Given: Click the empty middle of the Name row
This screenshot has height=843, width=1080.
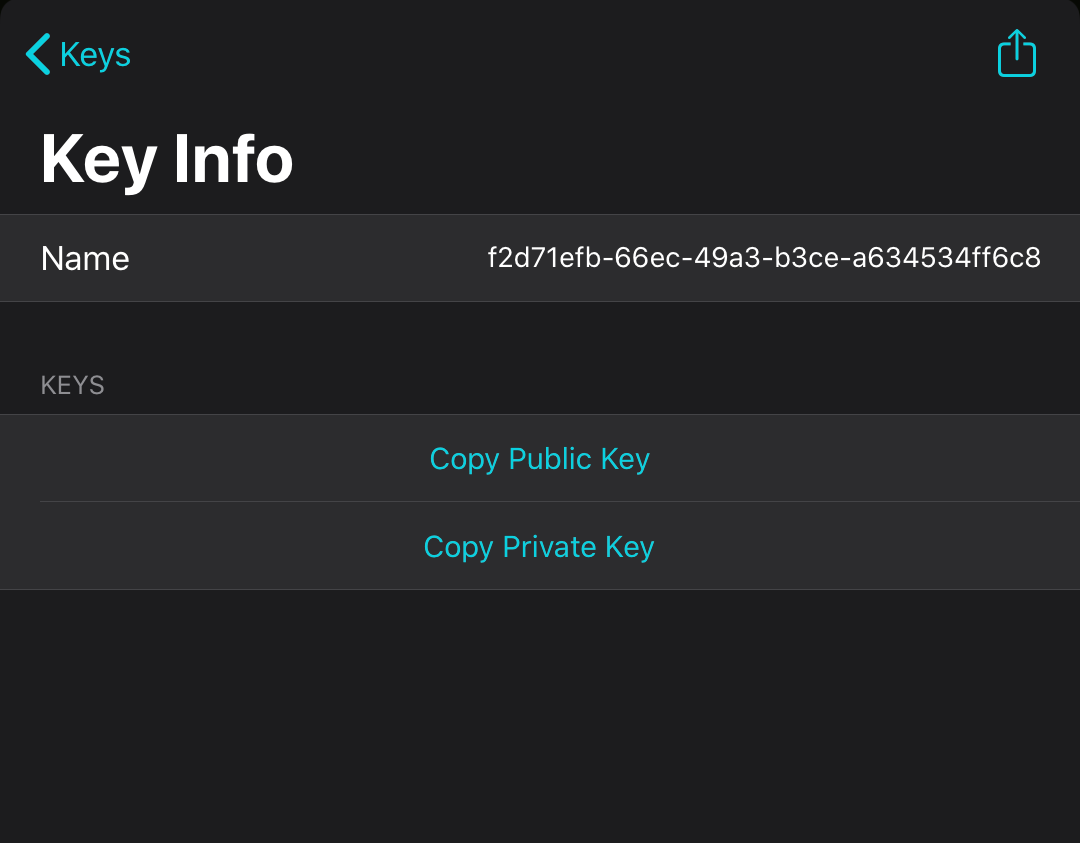Looking at the screenshot, I should 300,259.
